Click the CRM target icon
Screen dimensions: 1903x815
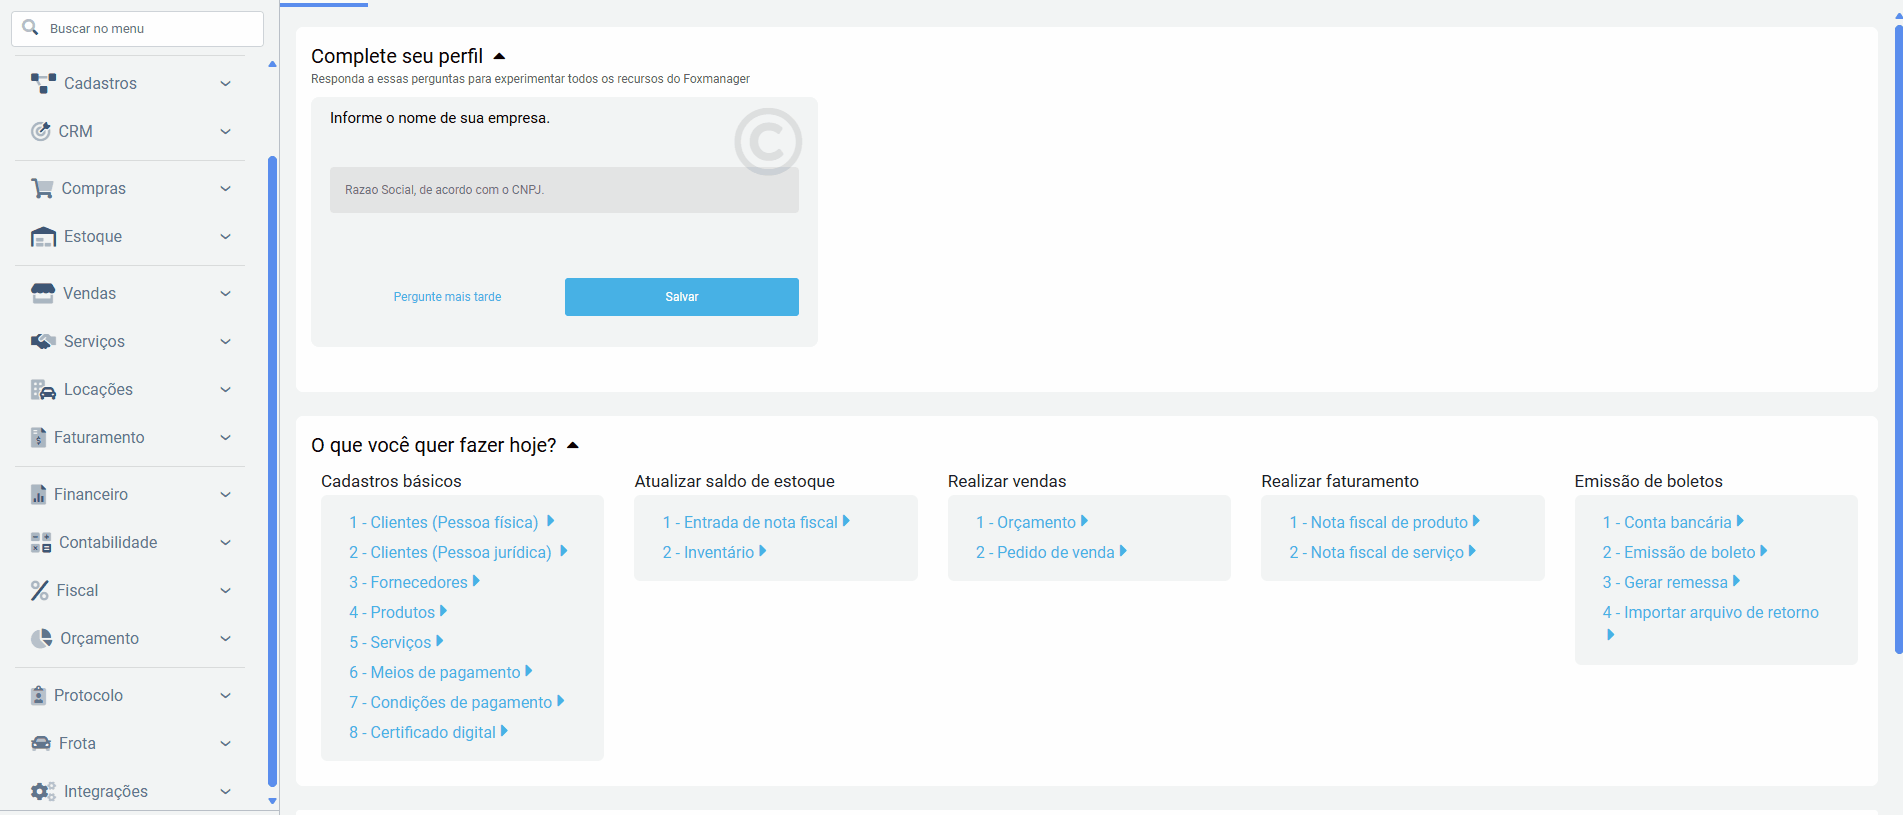click(40, 131)
